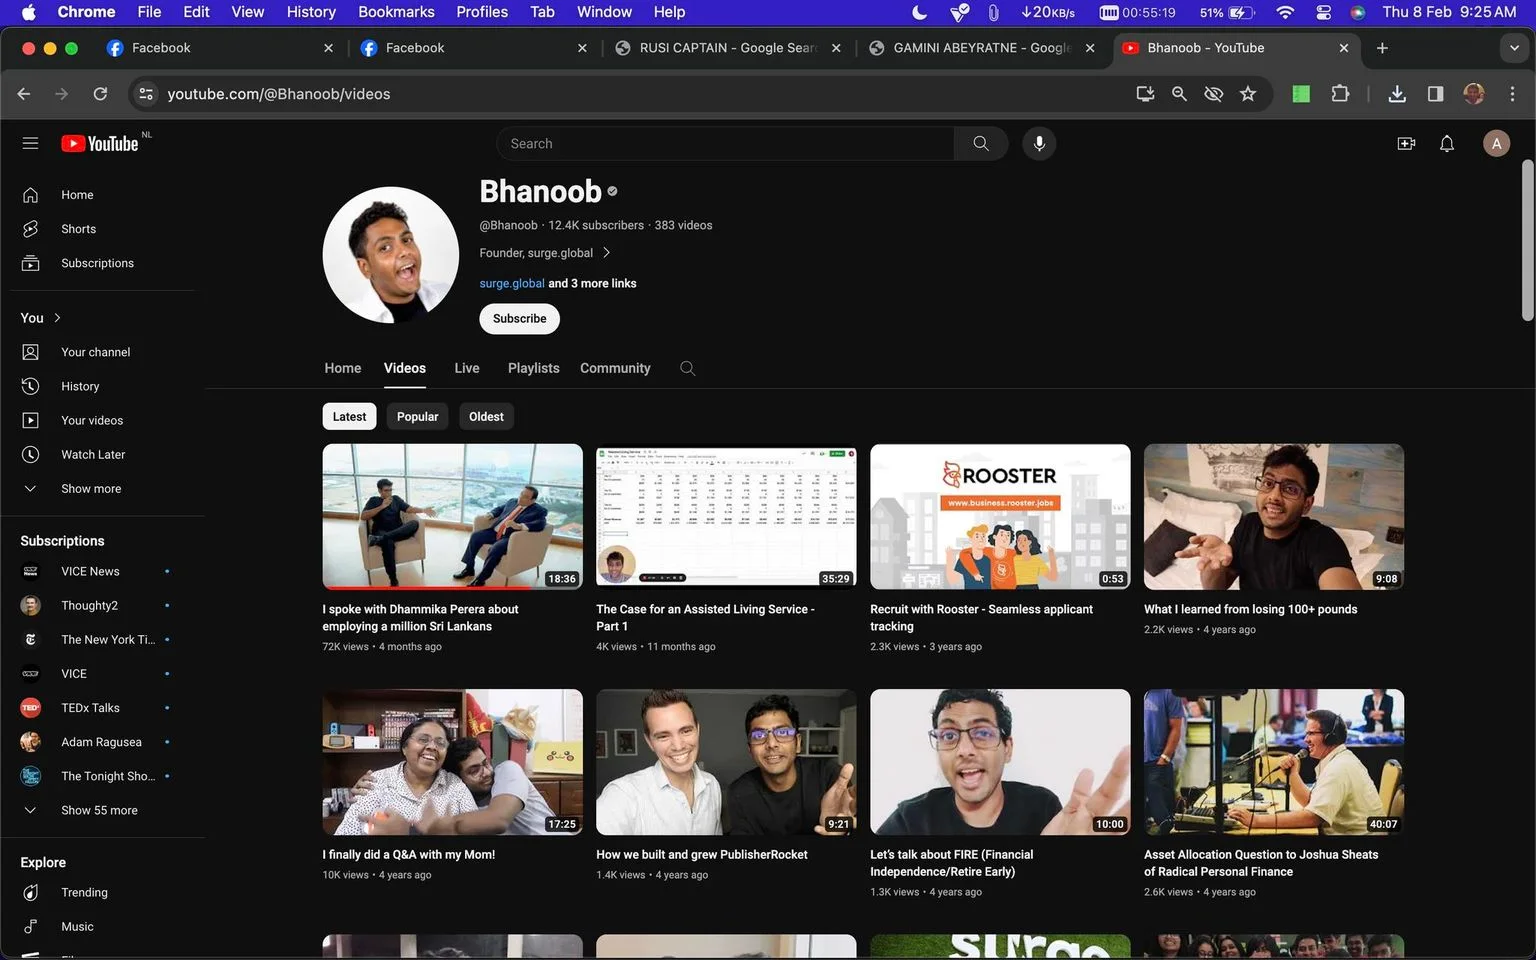Click the search magnifier button
This screenshot has height=960, width=1536.
tap(981, 143)
